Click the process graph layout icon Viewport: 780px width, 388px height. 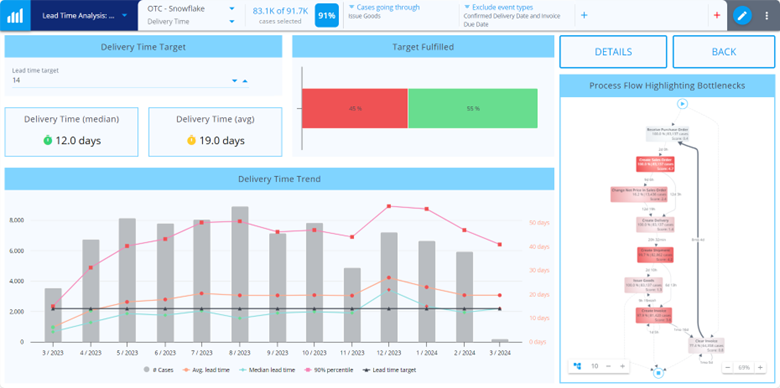577,366
